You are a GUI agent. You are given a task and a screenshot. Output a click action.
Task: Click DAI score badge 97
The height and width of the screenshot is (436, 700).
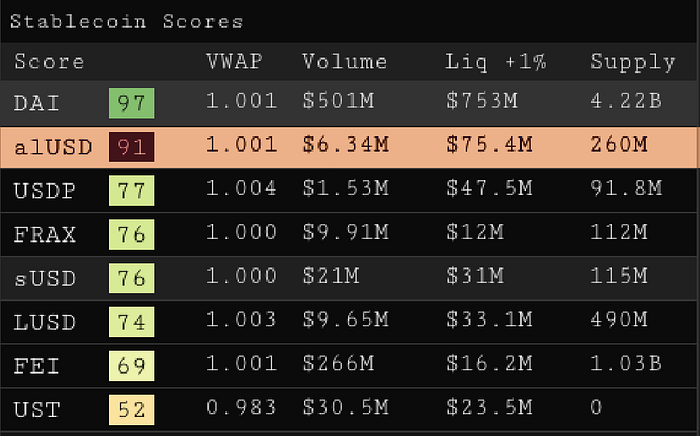click(132, 103)
